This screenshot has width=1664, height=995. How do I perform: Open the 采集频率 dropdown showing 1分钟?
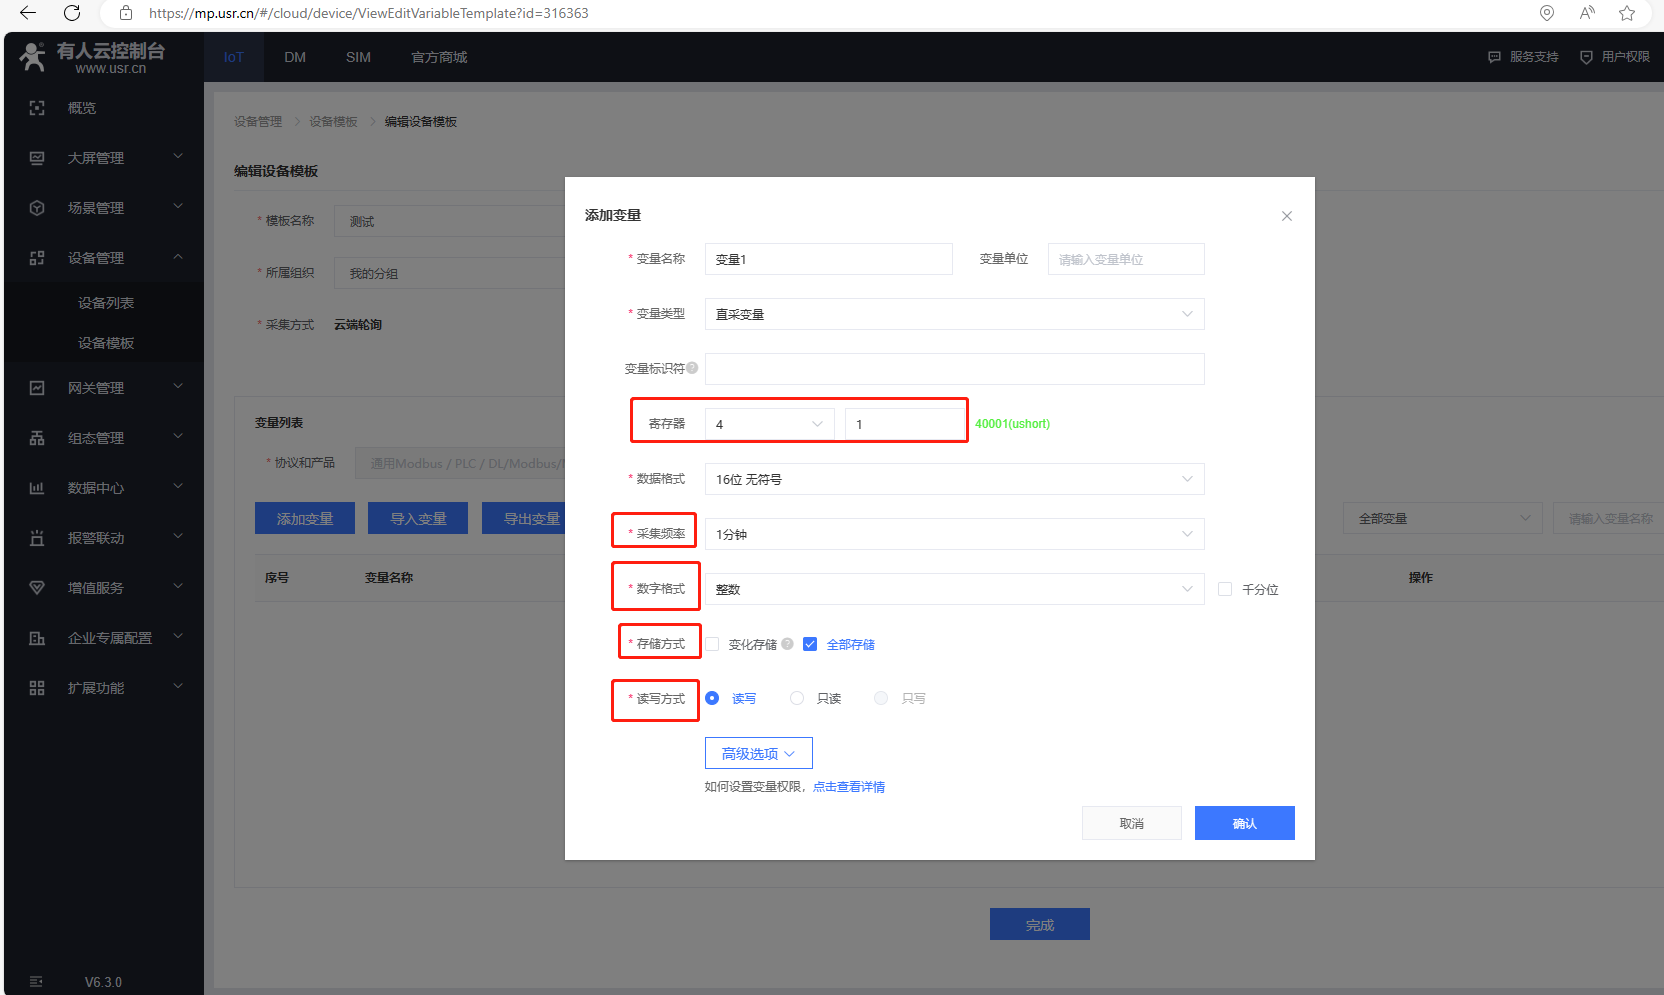coord(954,534)
